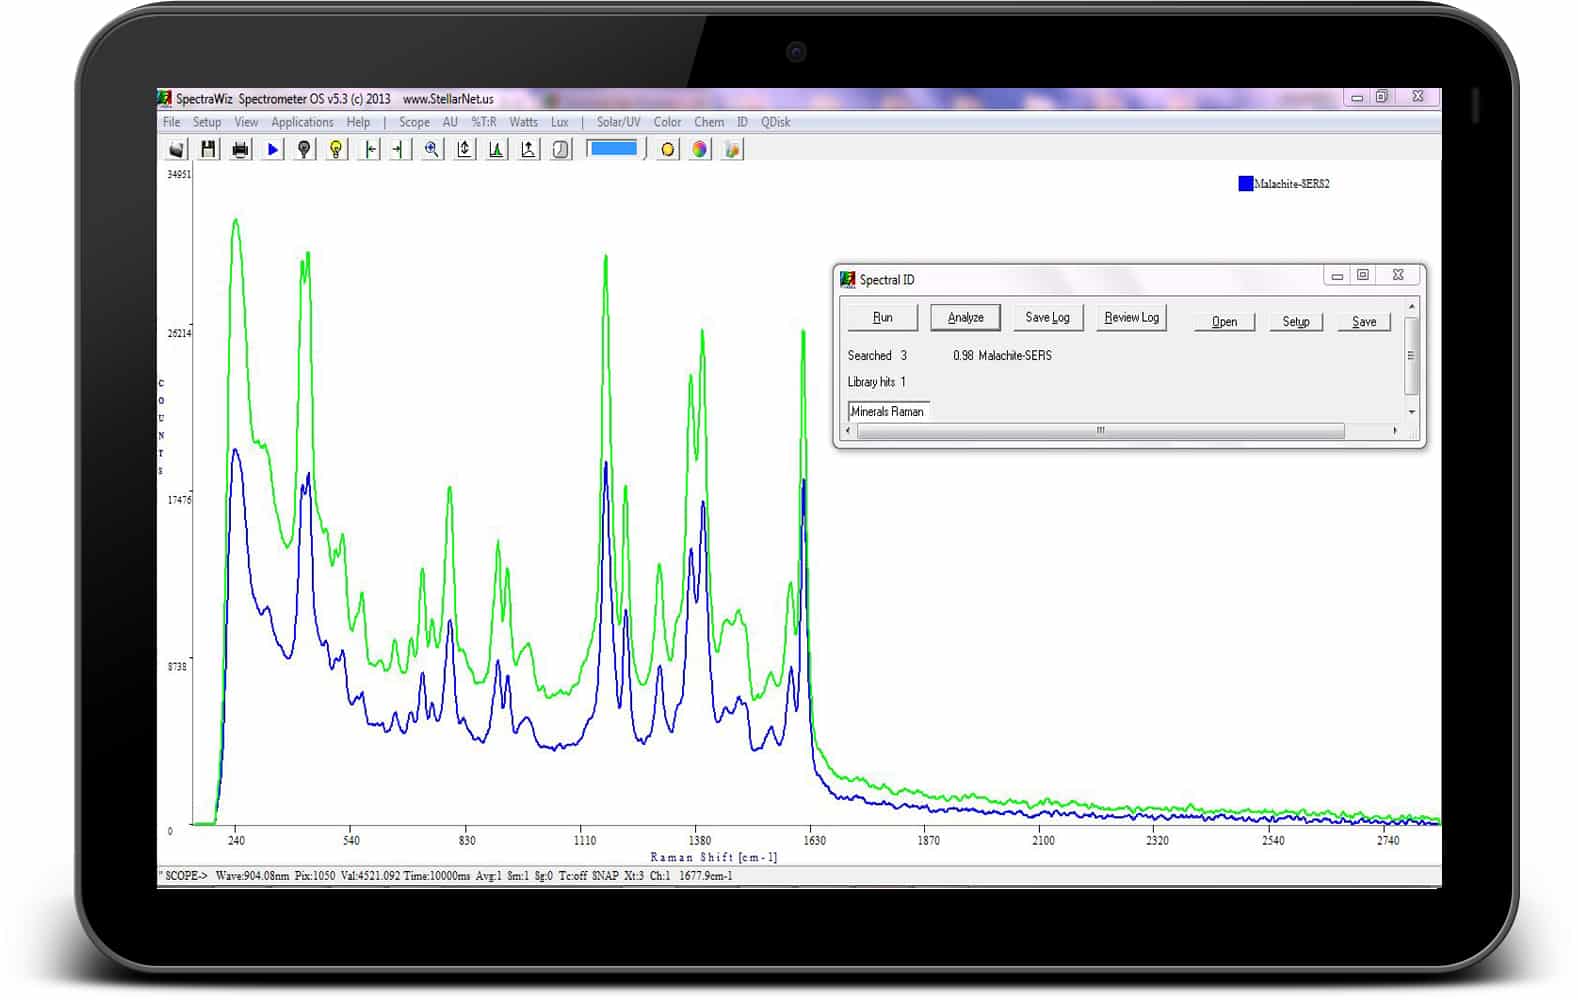Click the Review Log button

[1131, 317]
